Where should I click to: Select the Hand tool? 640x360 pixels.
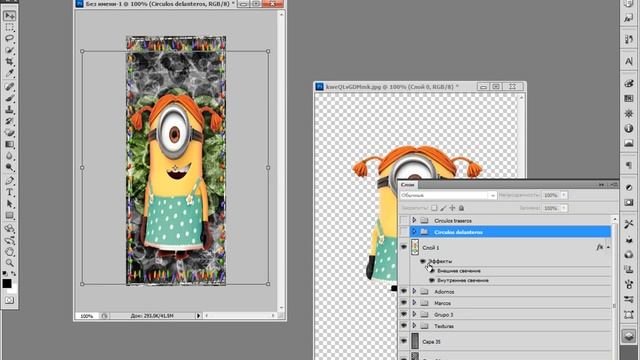(x=9, y=251)
